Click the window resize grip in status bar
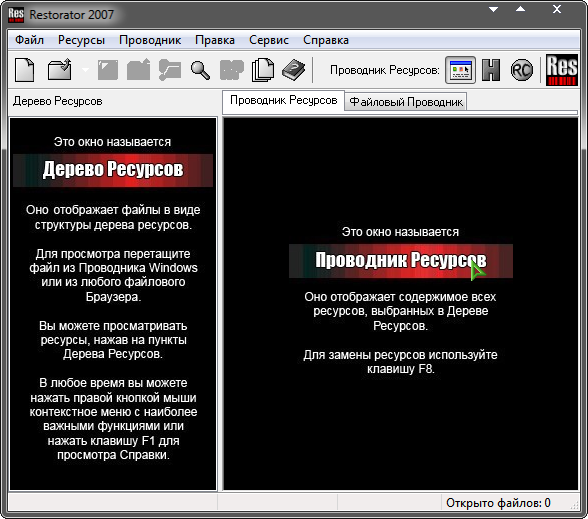Viewport: 588px width, 519px height. pyautogui.click(x=574, y=505)
